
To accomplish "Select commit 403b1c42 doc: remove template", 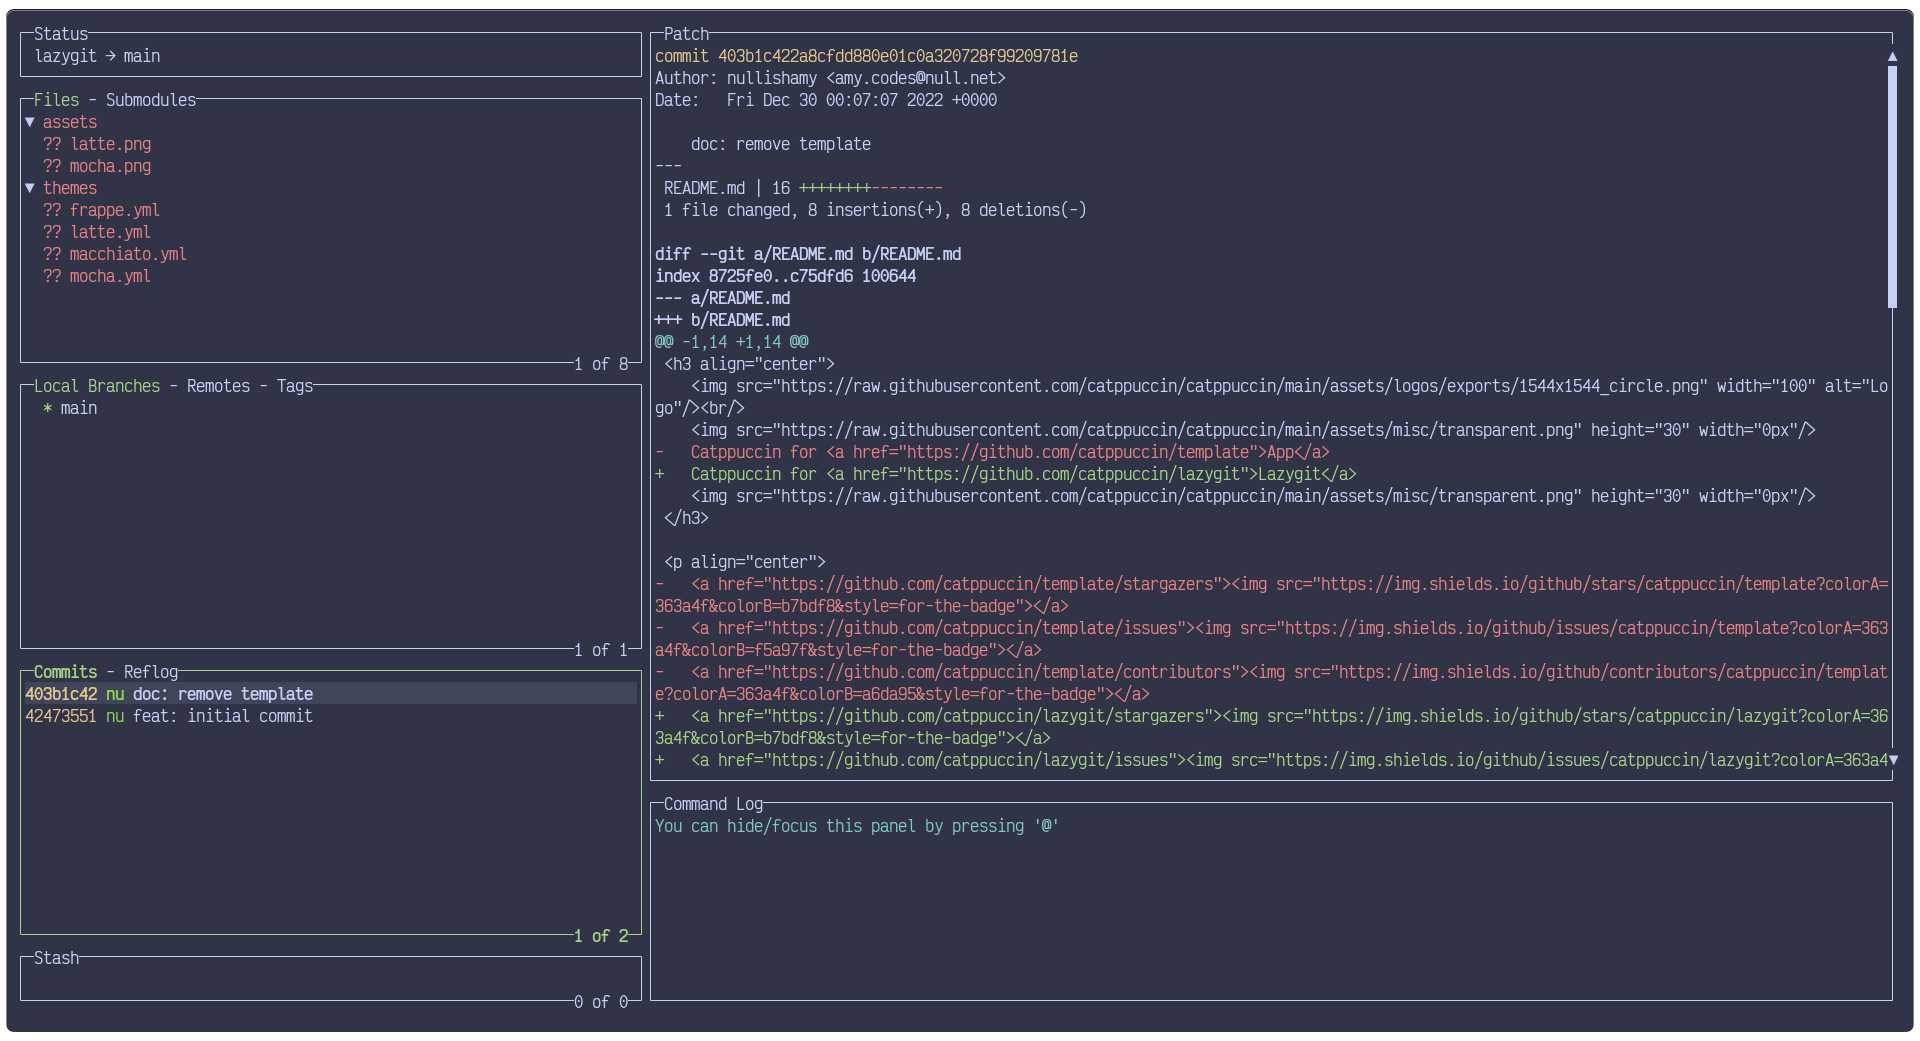I will 330,694.
